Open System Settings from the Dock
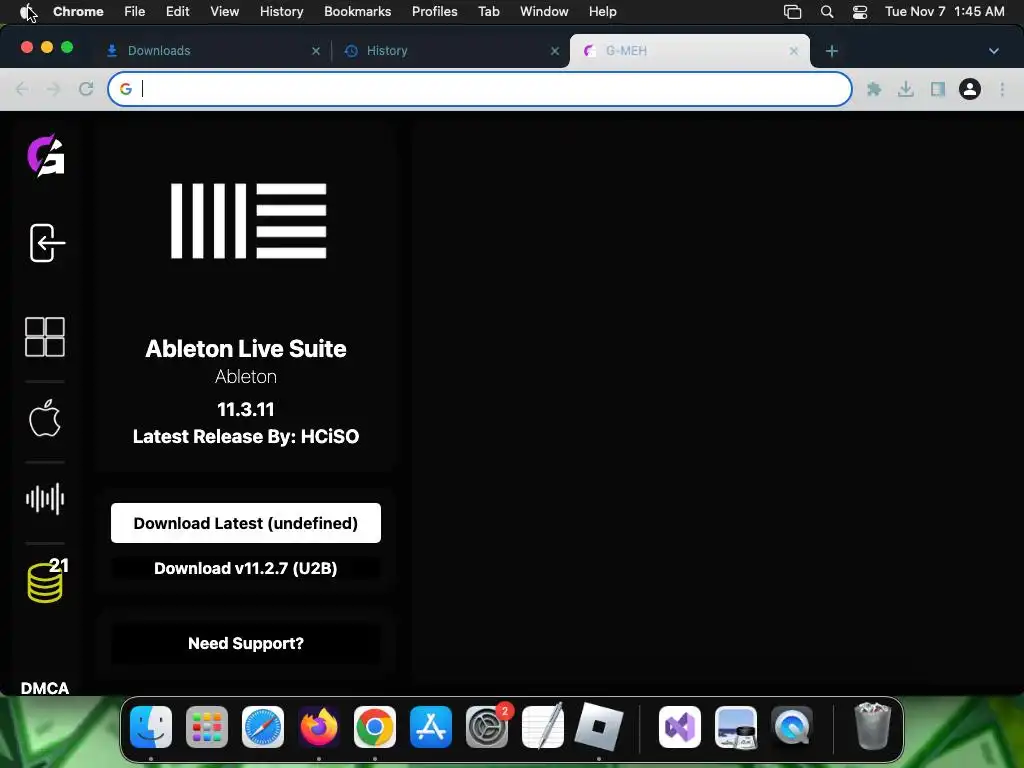 (487, 727)
